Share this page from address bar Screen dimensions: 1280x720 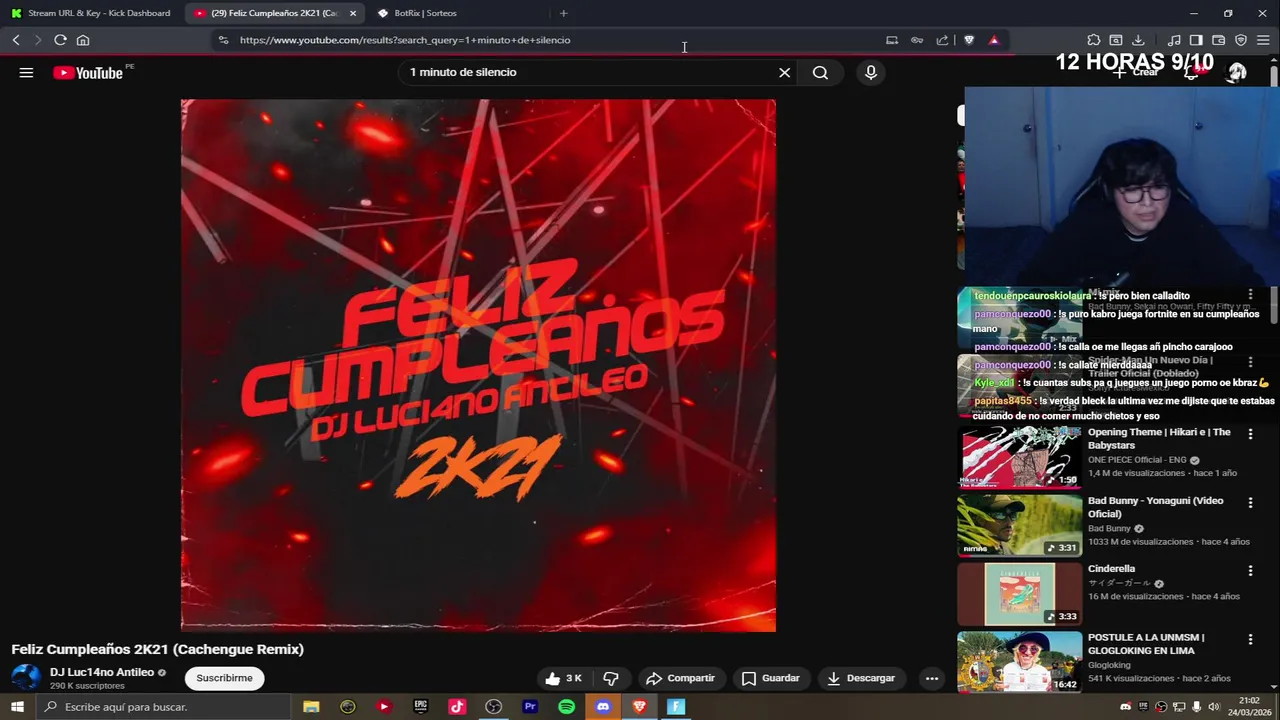pyautogui.click(x=942, y=40)
